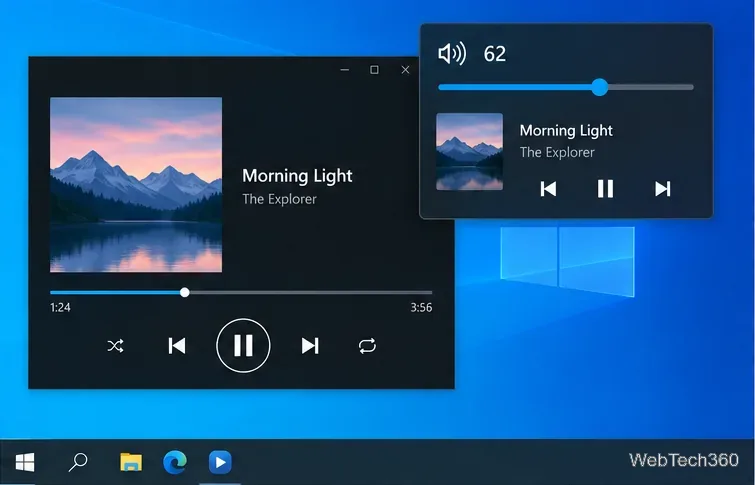Go to next track in volume flyout
Viewport: 755px width, 485px height.
pyautogui.click(x=663, y=189)
